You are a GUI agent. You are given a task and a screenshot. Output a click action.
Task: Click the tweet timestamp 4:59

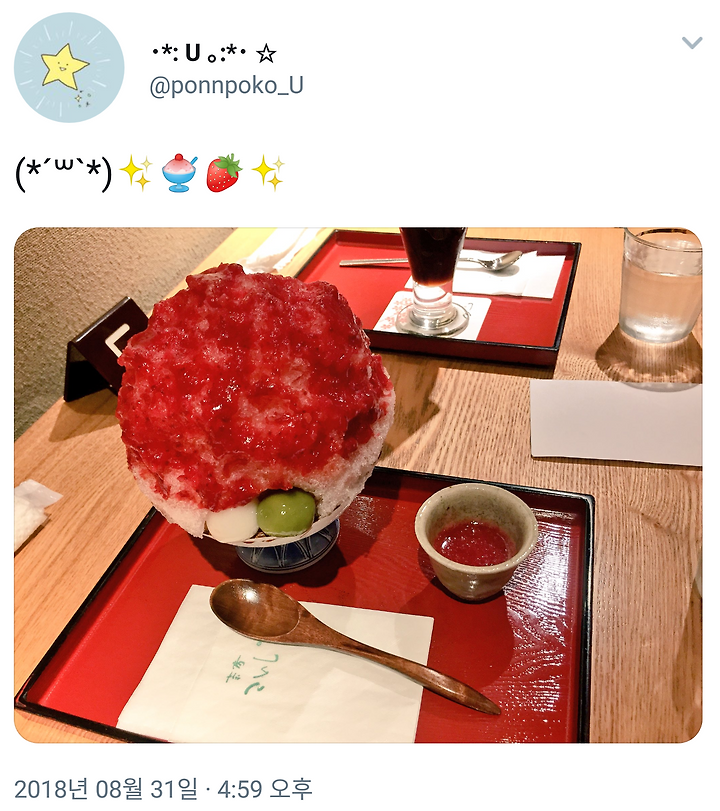tap(239, 789)
